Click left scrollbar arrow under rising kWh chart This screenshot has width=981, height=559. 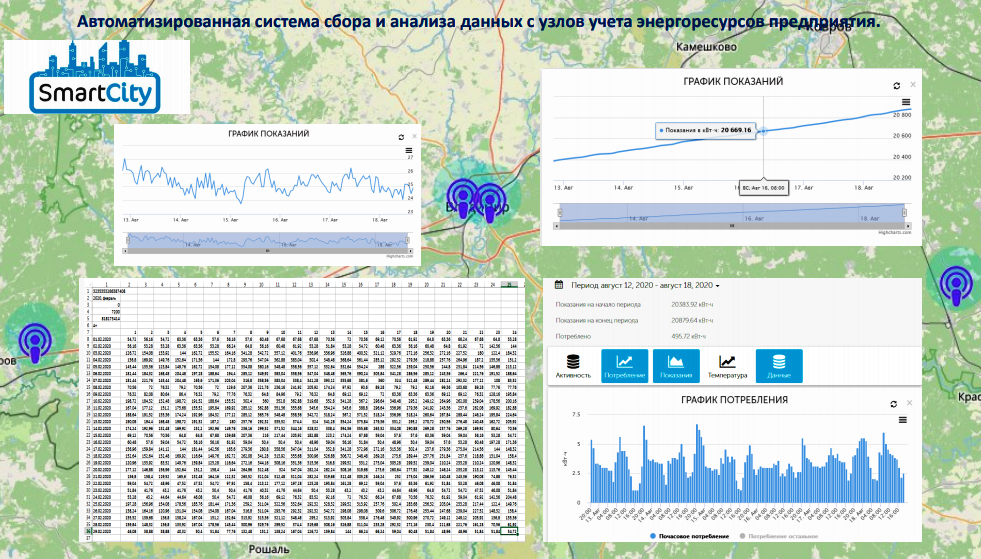pos(557,226)
